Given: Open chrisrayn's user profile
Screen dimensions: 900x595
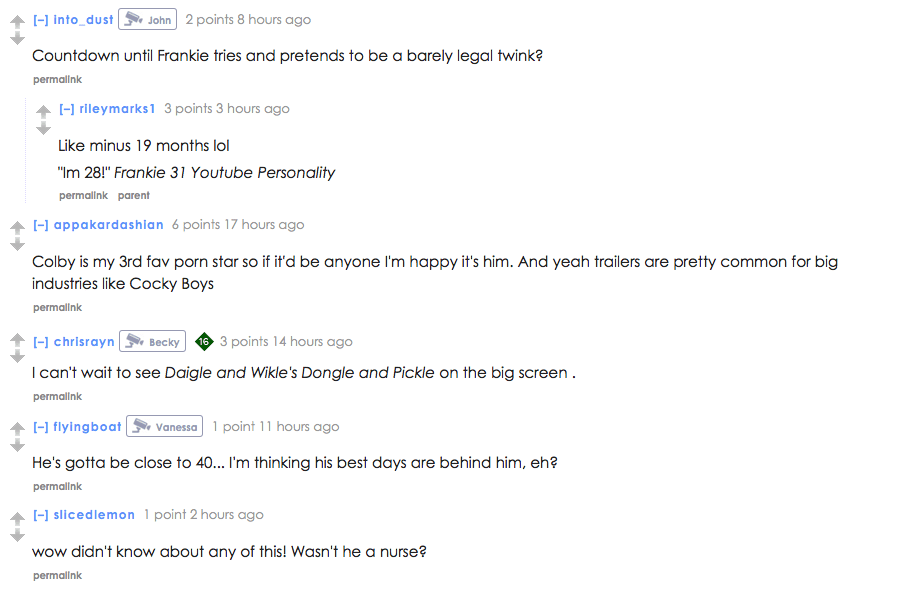Looking at the screenshot, I should coord(84,341).
